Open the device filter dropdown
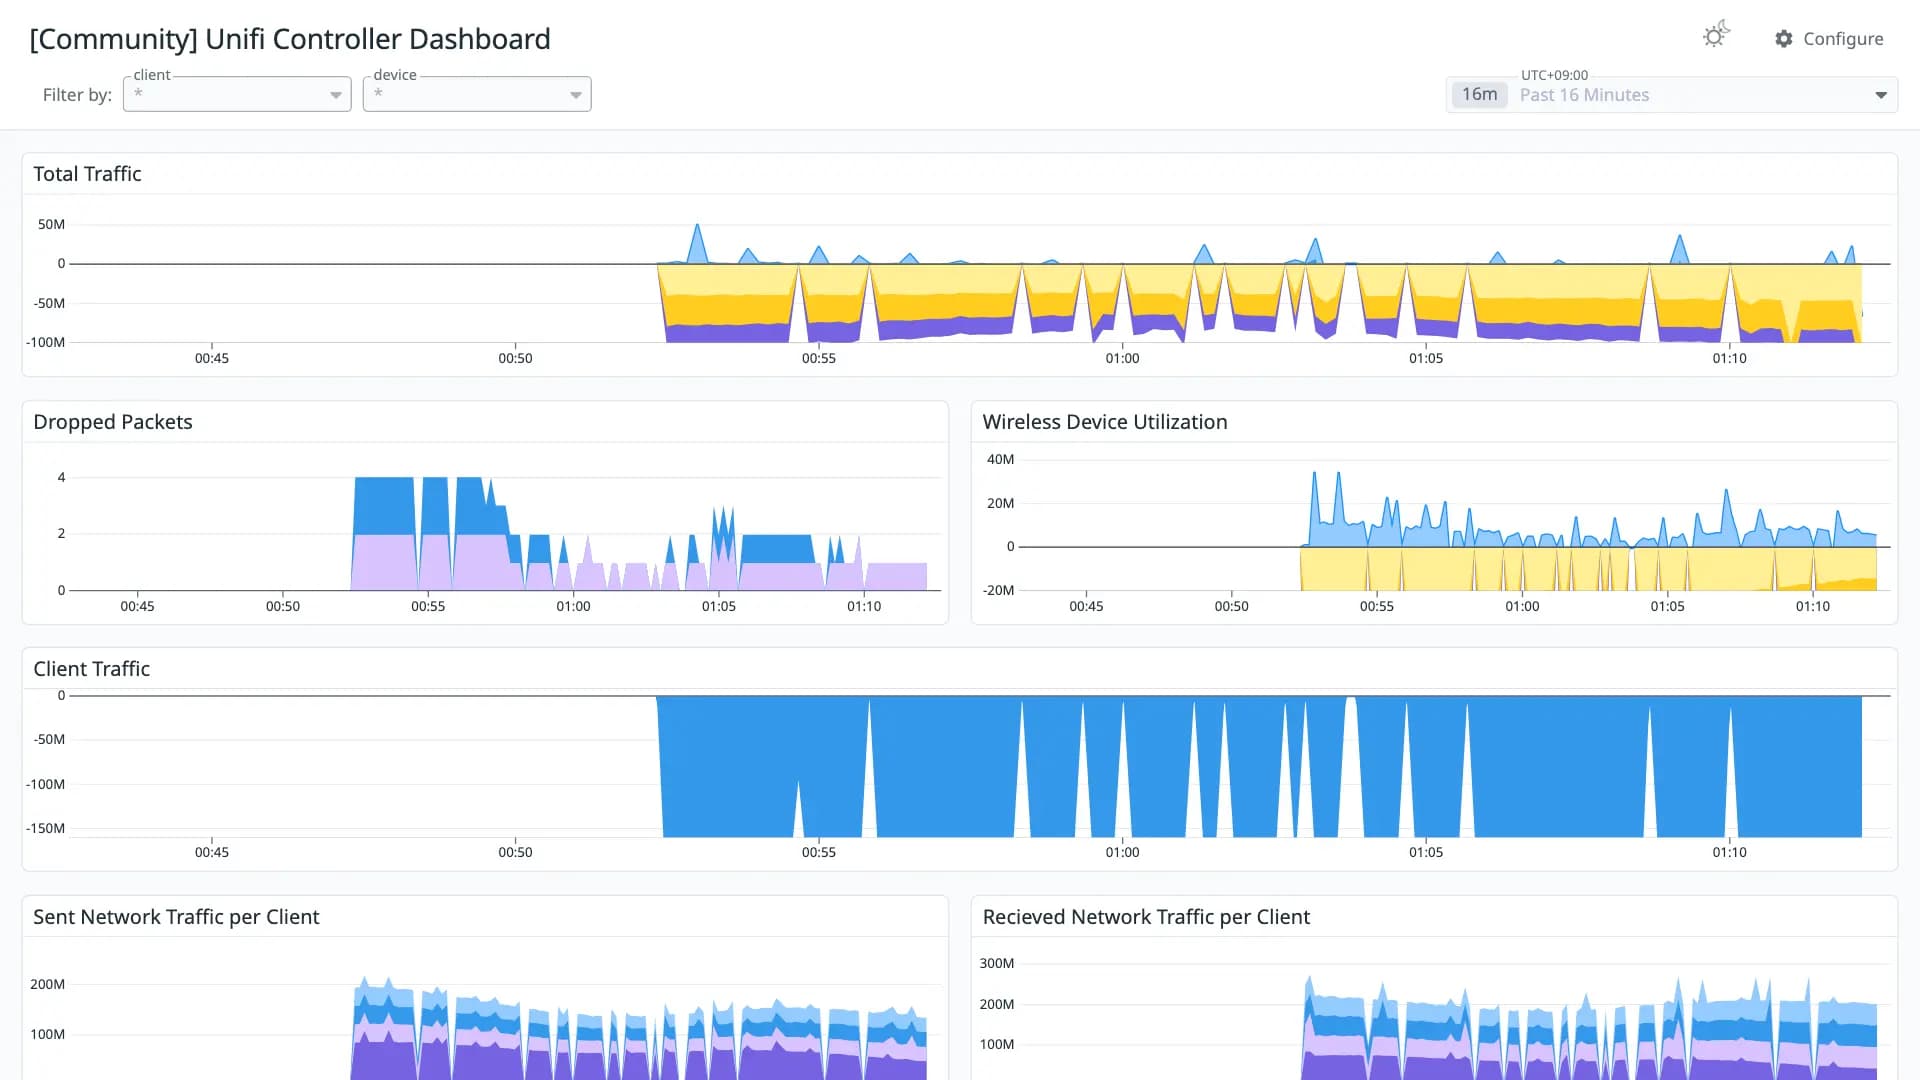This screenshot has width=1920, height=1080. [477, 94]
